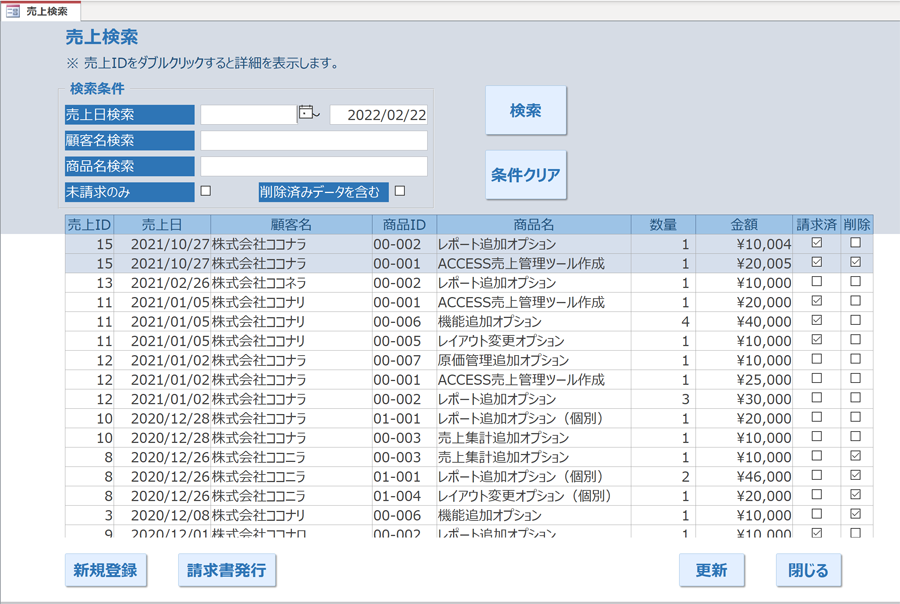
Task: Toggle 請求済 checkbox for 2021/02/26 row
Action: click(x=817, y=281)
